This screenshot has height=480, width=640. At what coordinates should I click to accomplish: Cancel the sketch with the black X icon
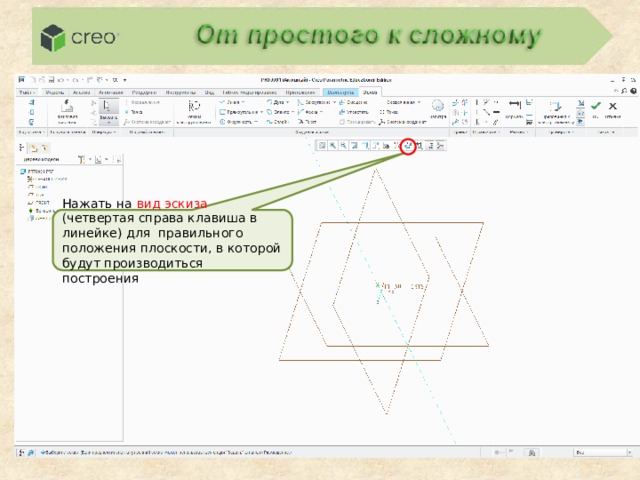pos(613,106)
